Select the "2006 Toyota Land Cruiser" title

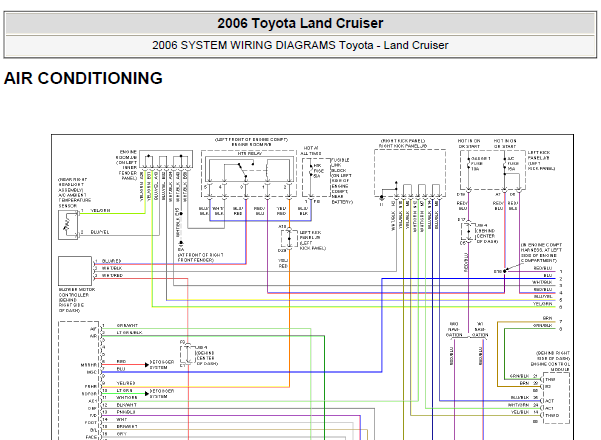(x=300, y=23)
